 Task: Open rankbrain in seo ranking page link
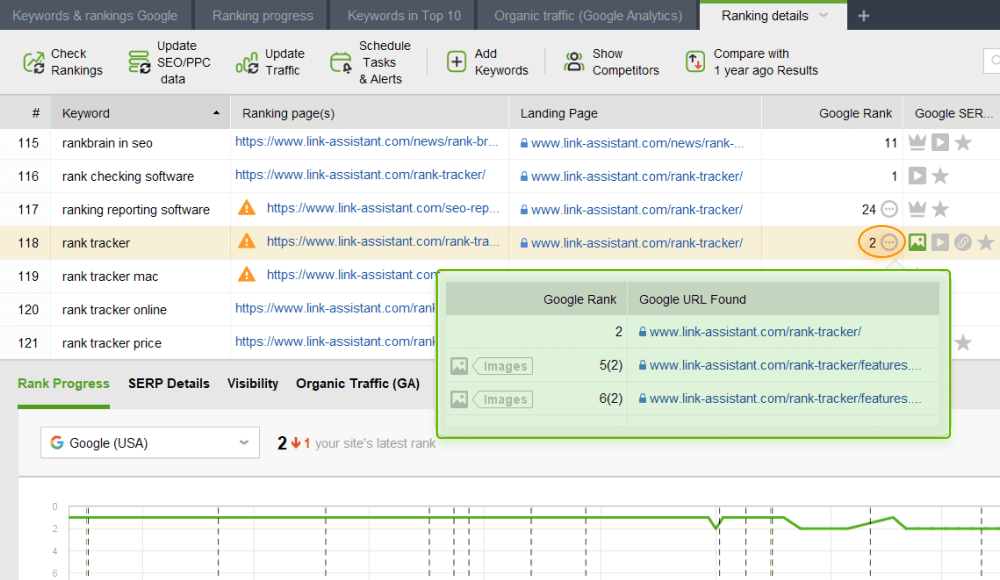(x=367, y=142)
